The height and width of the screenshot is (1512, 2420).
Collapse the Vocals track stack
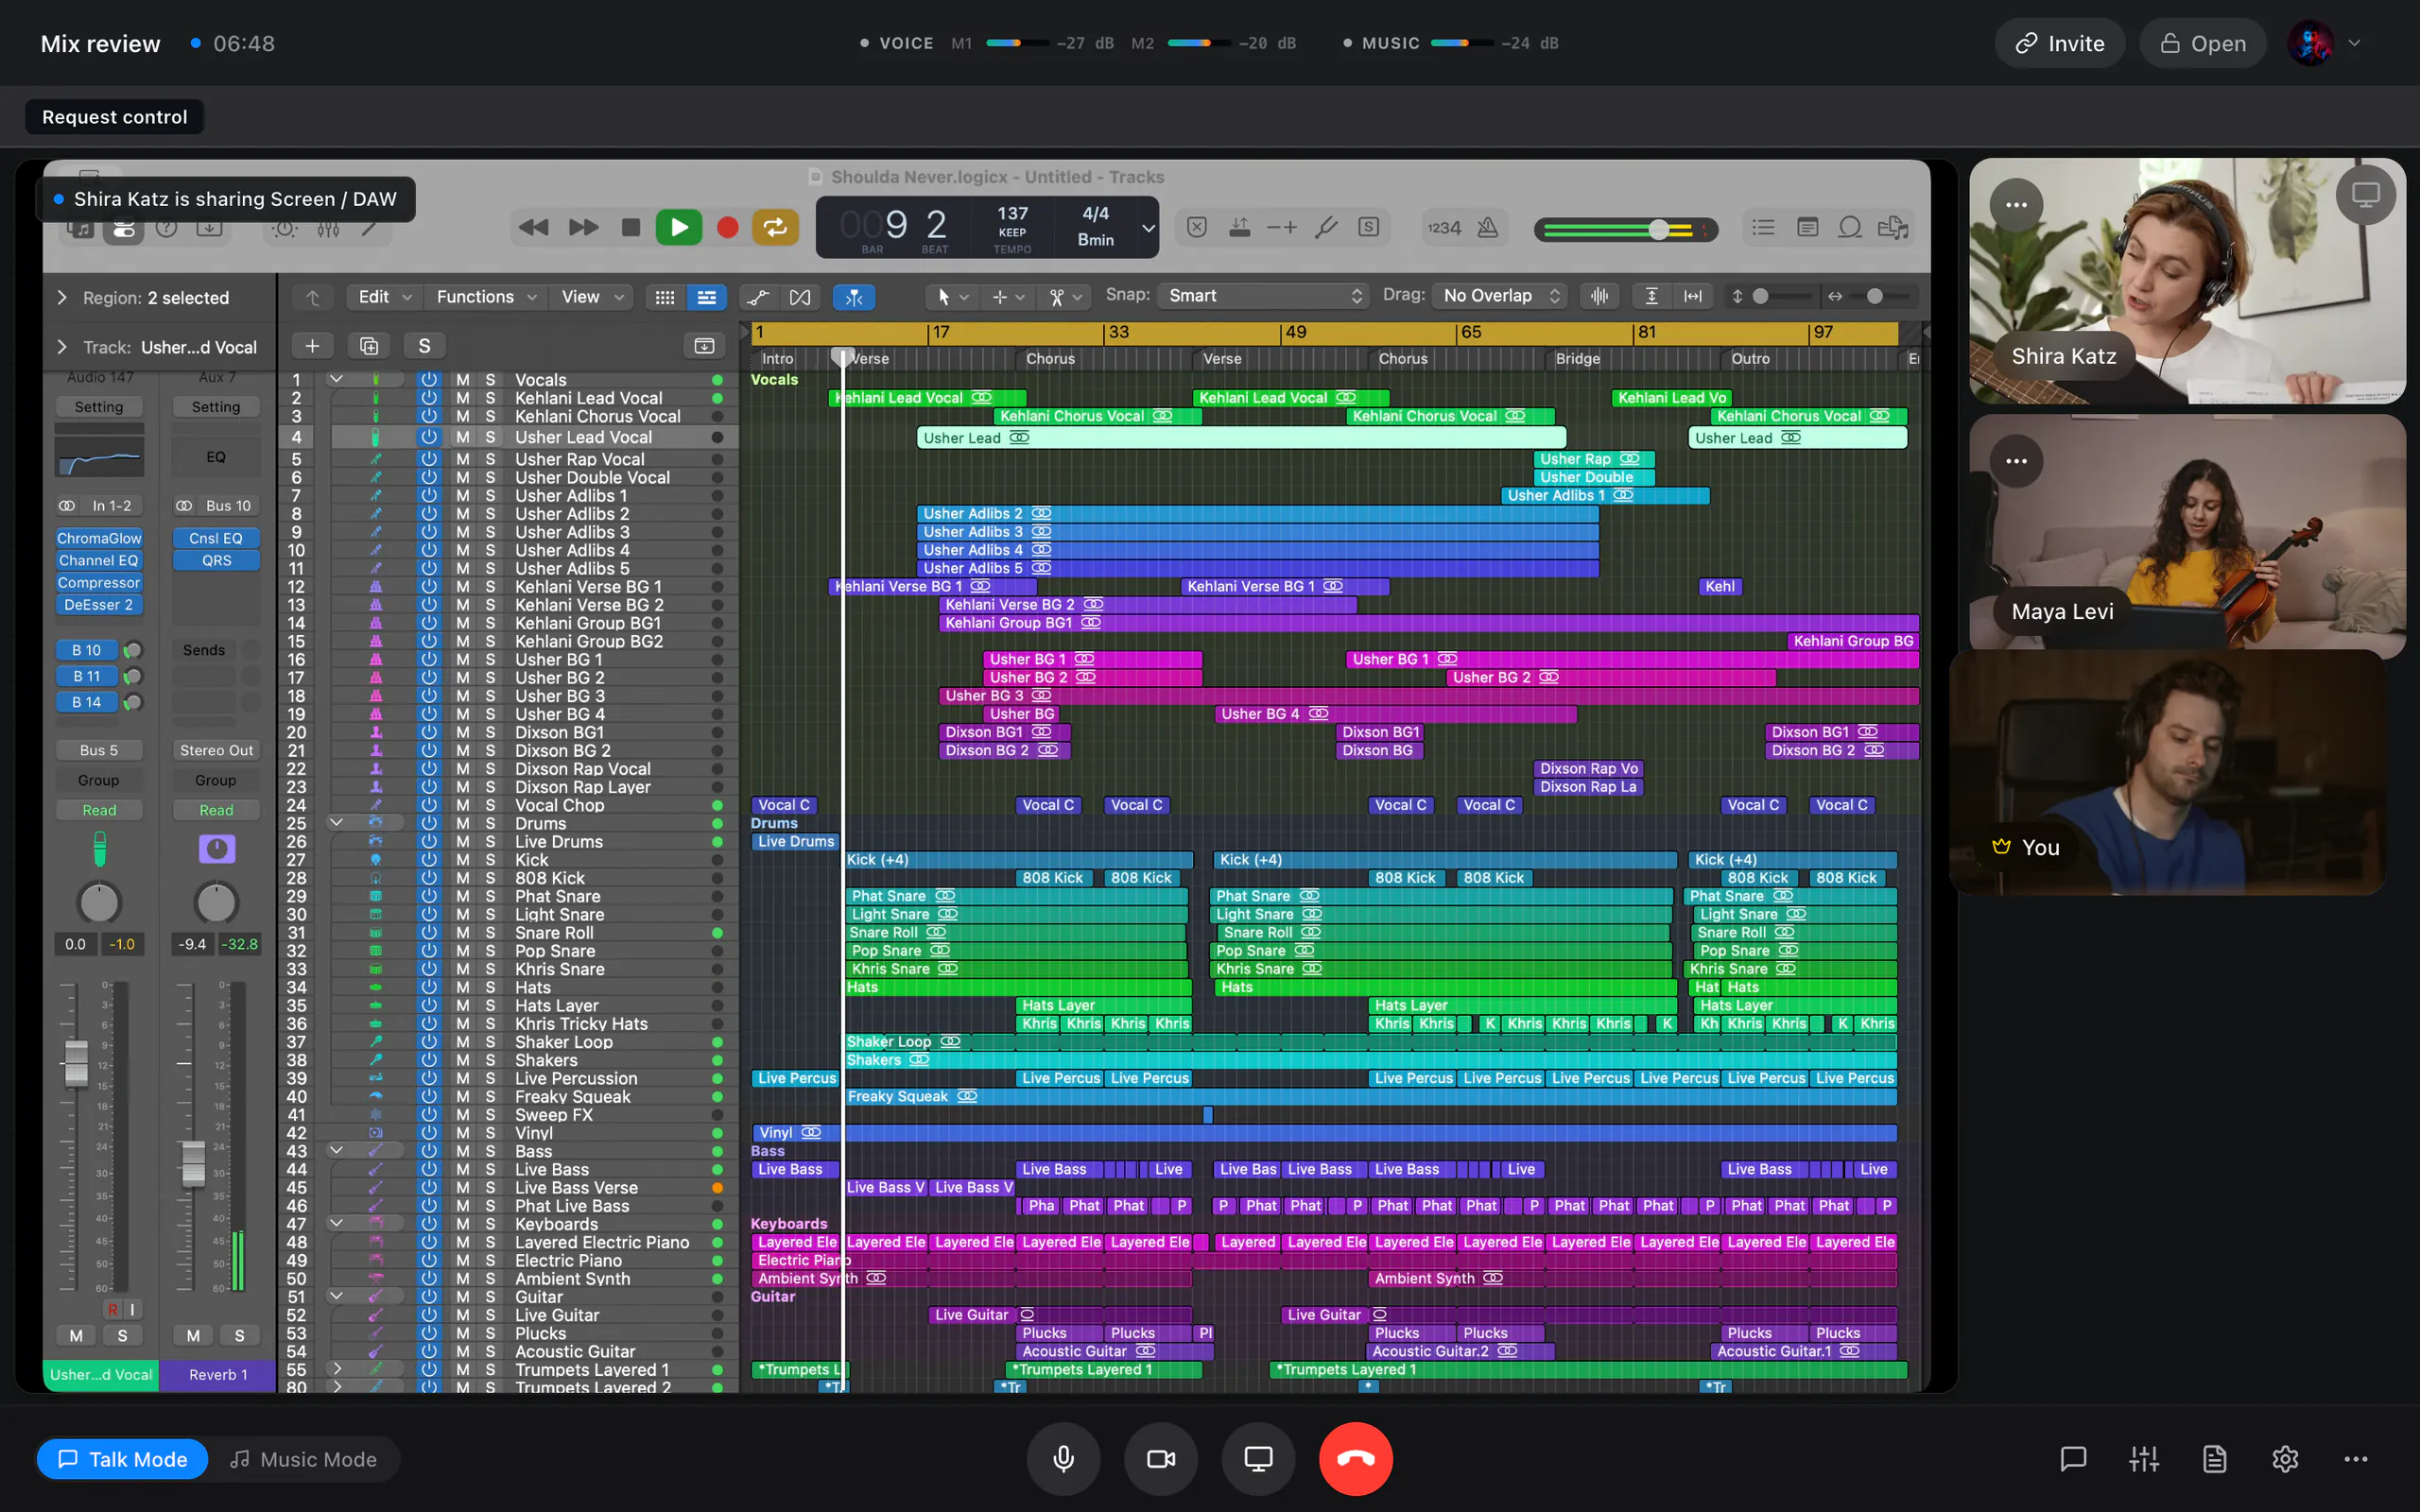click(x=336, y=380)
